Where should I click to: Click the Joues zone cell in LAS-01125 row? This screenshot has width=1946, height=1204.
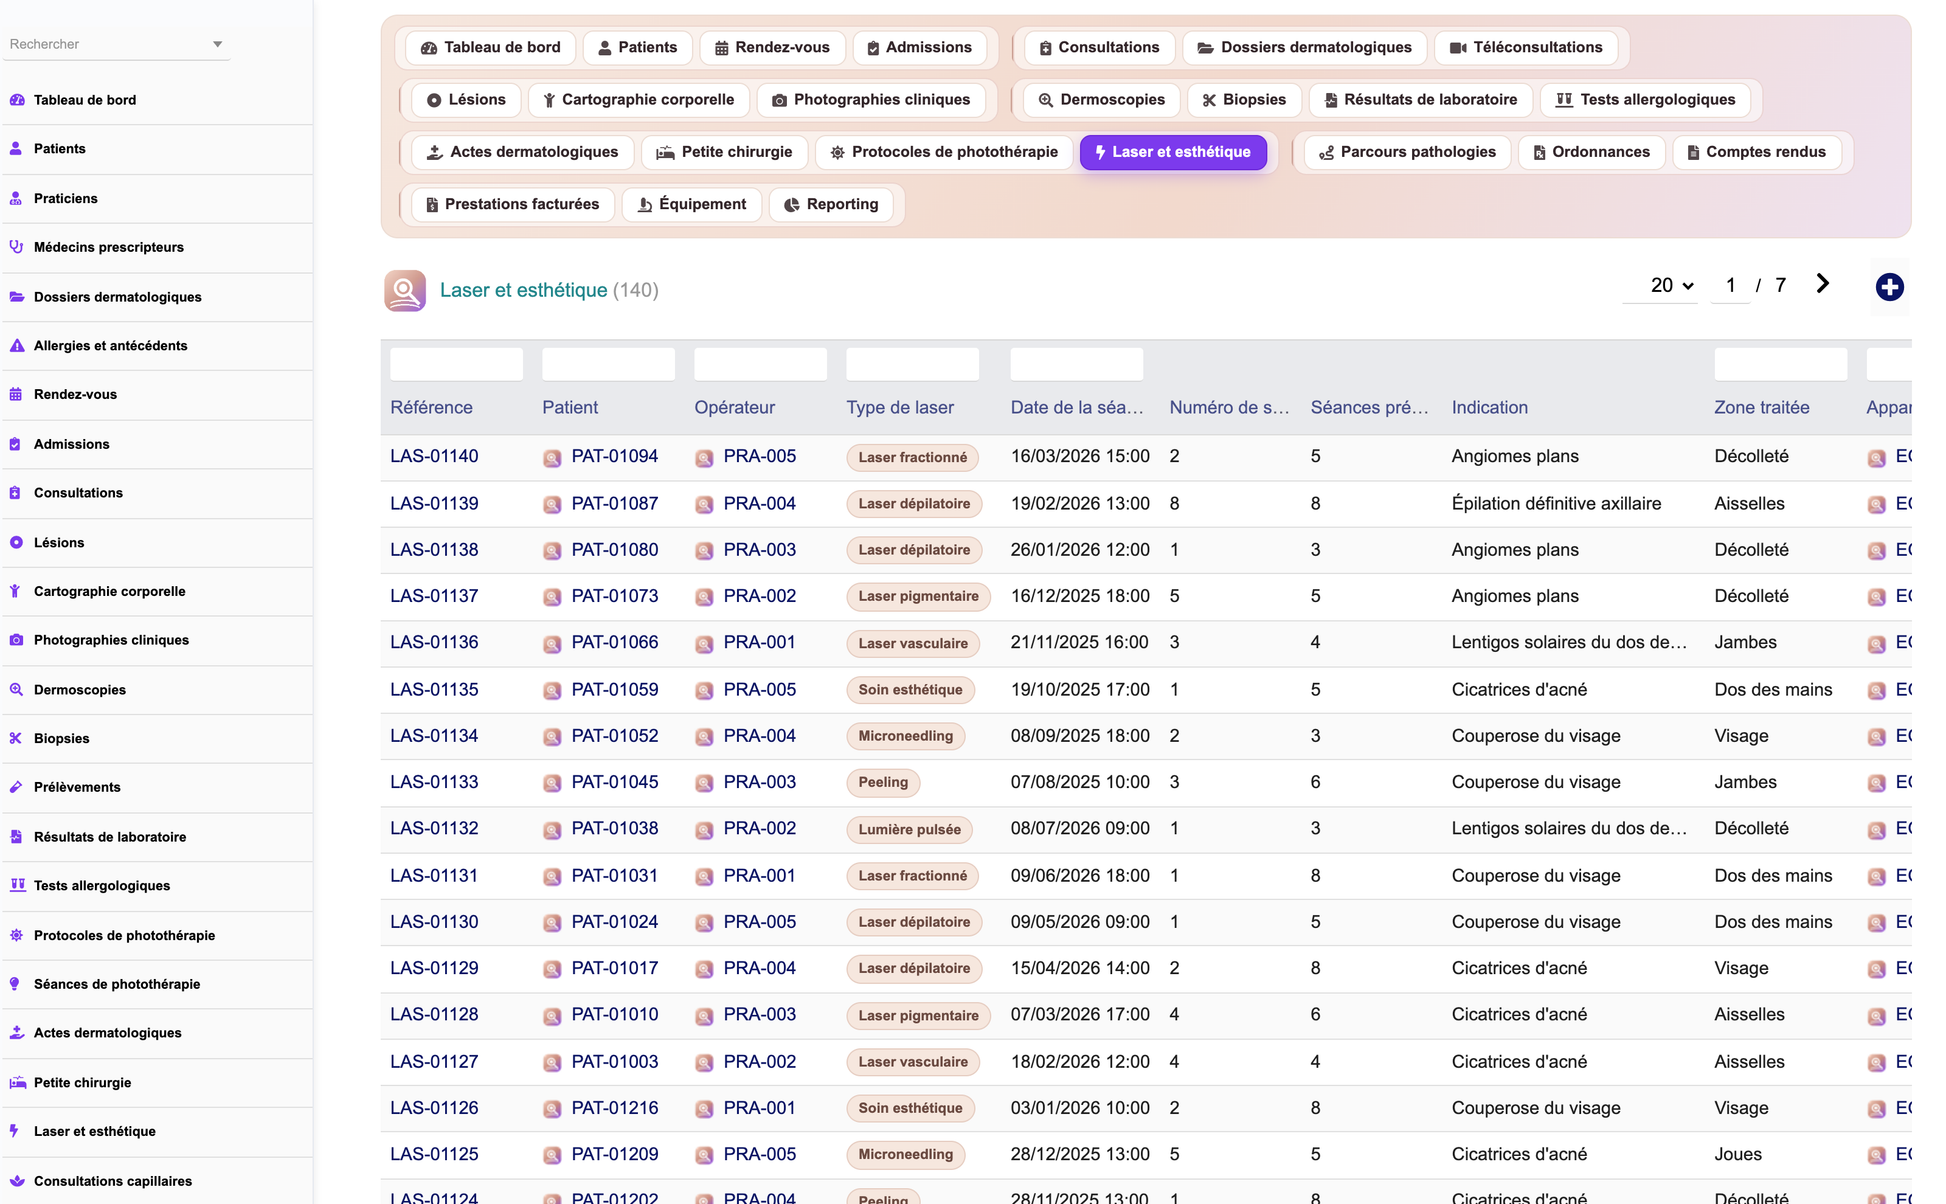(x=1738, y=1155)
